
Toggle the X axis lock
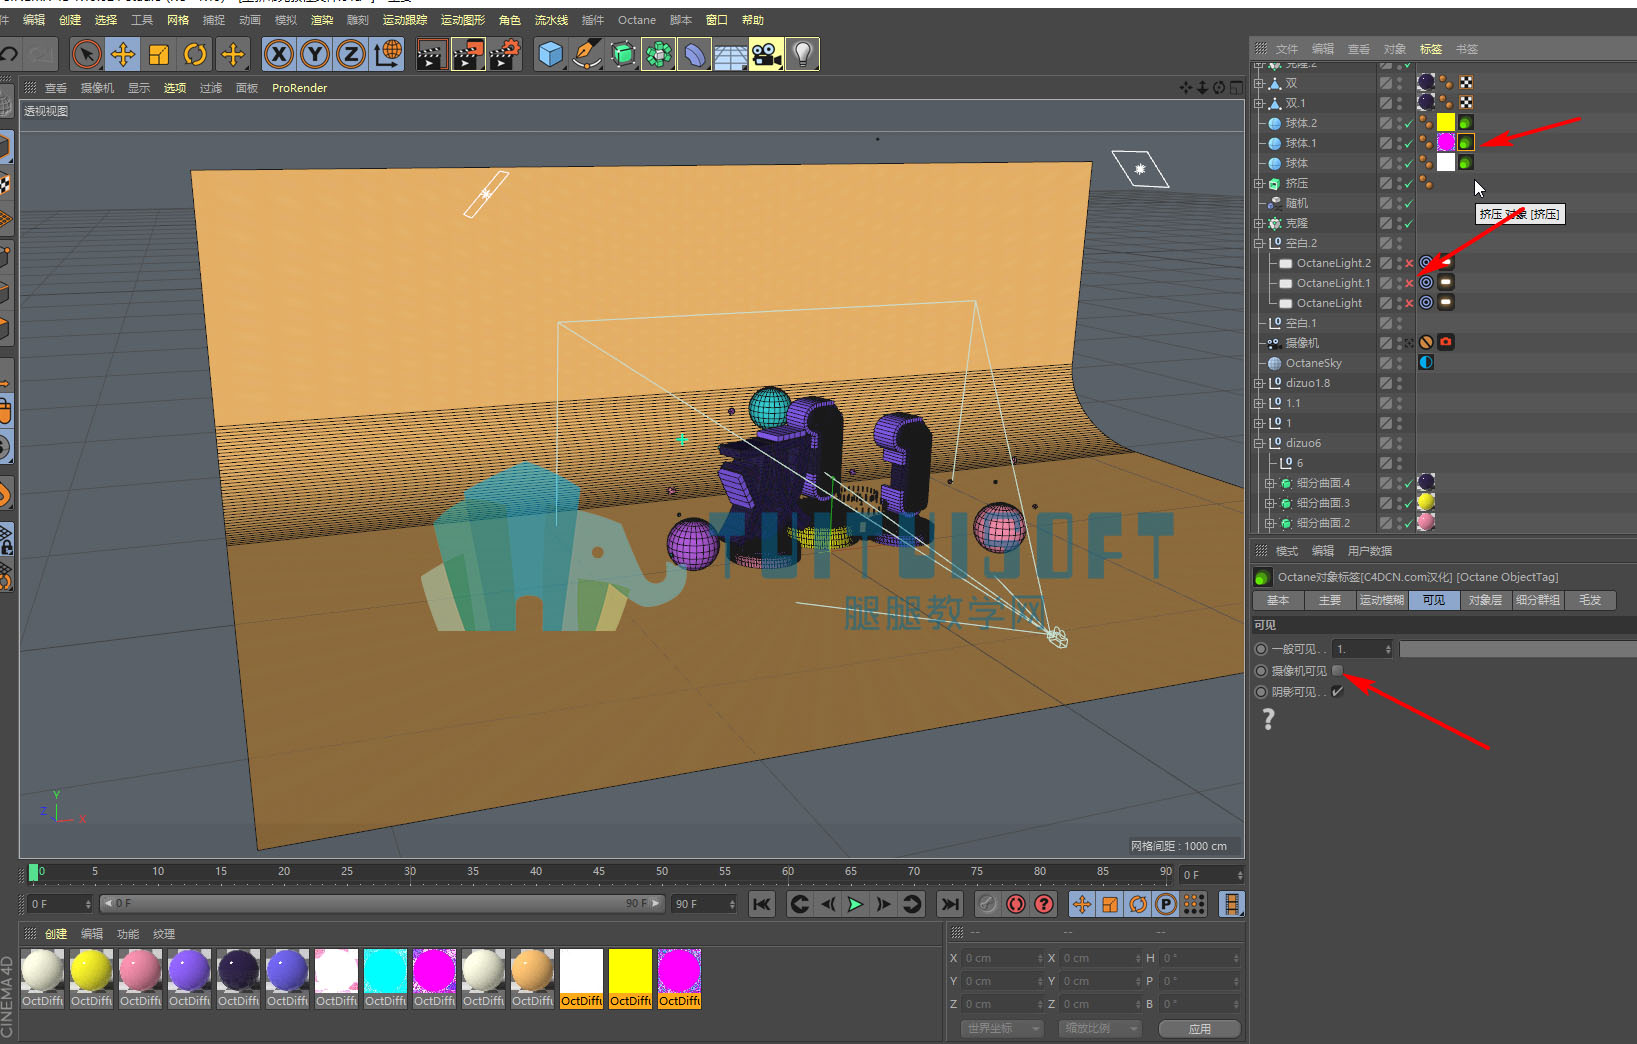(x=279, y=54)
